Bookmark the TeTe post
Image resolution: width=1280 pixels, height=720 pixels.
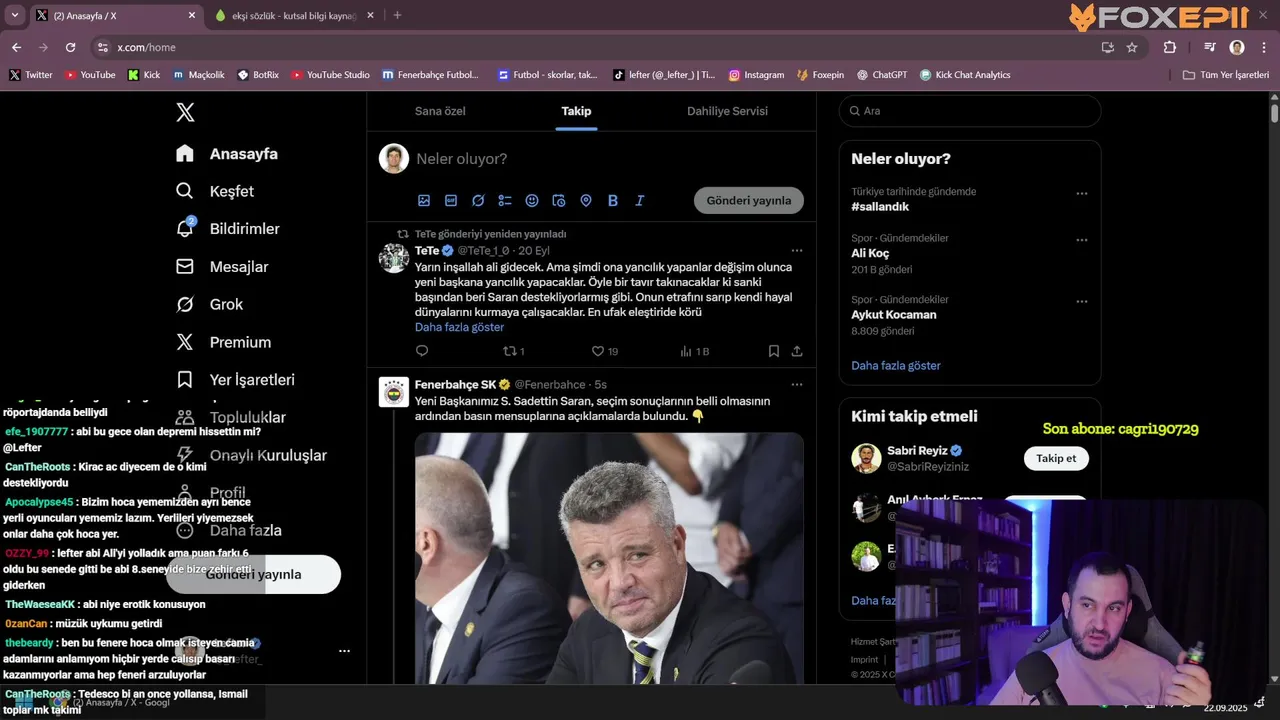[774, 351]
